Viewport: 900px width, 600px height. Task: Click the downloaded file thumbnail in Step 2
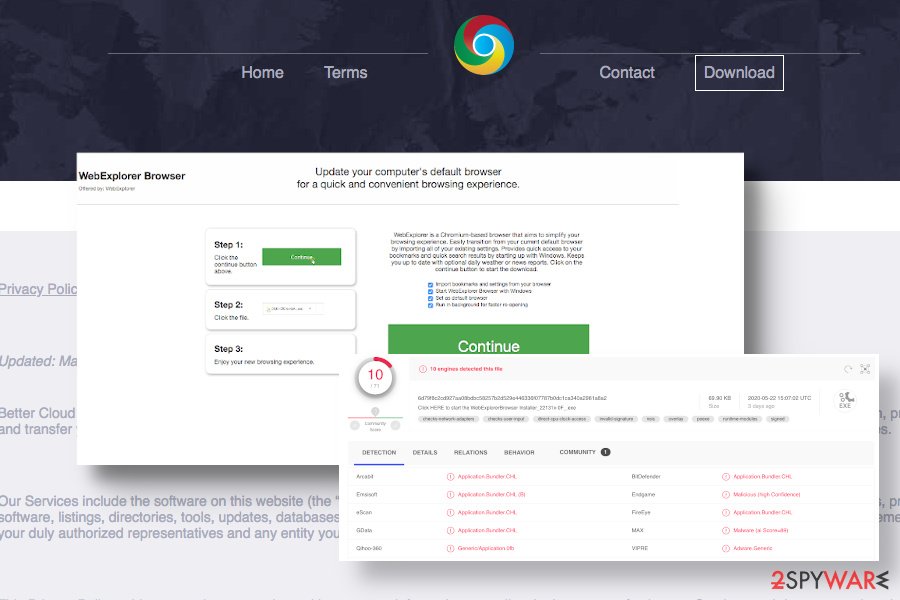[x=293, y=309]
